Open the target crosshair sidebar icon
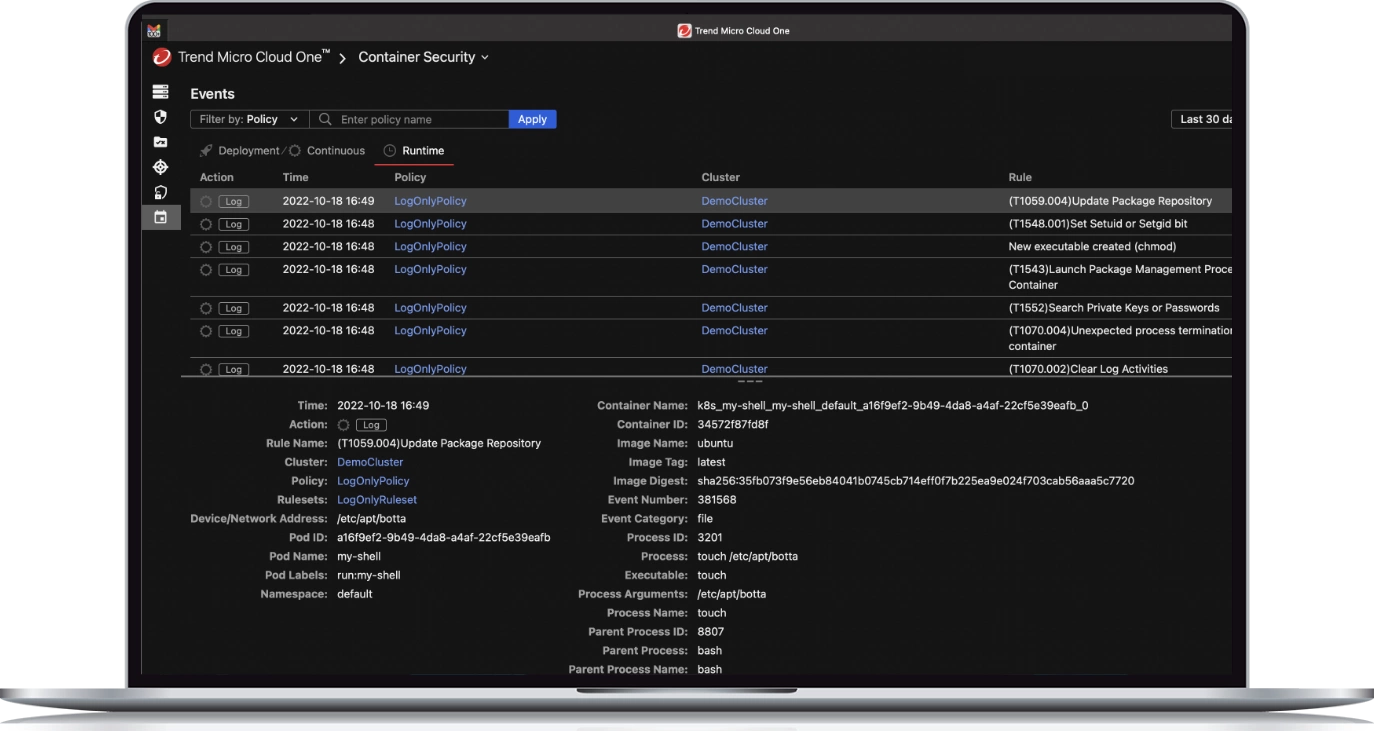This screenshot has height=732, width=1375. (160, 167)
